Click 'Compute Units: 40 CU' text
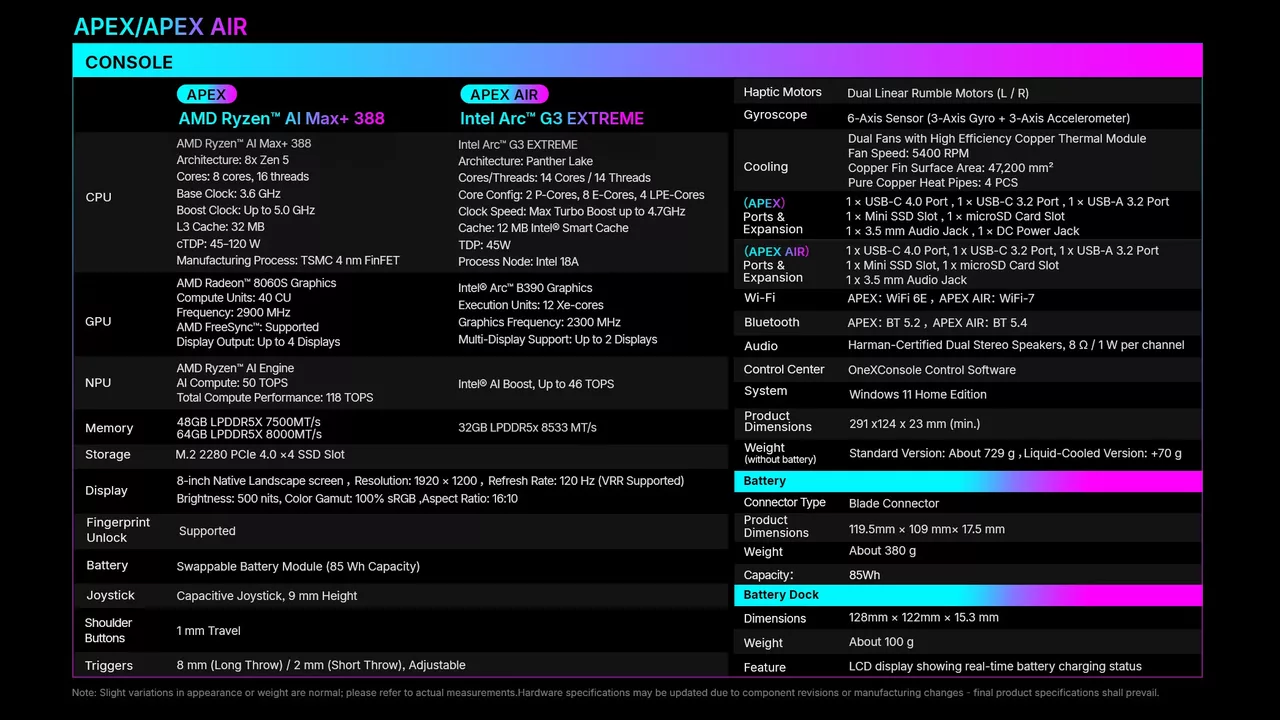 coord(234,298)
